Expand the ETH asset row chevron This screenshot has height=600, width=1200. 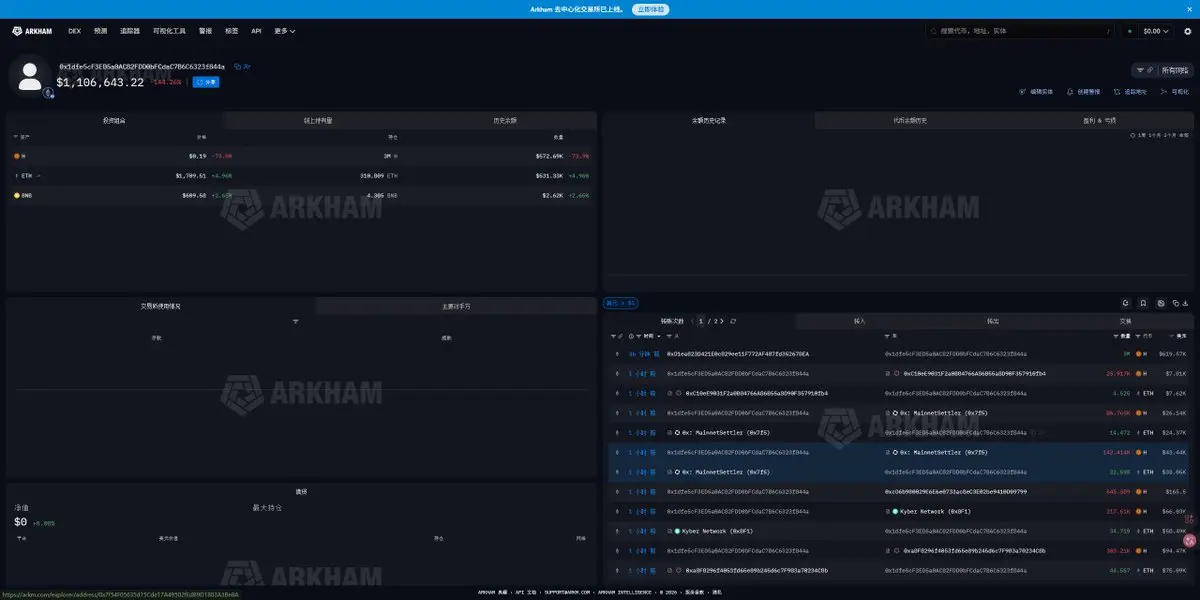pos(39,175)
